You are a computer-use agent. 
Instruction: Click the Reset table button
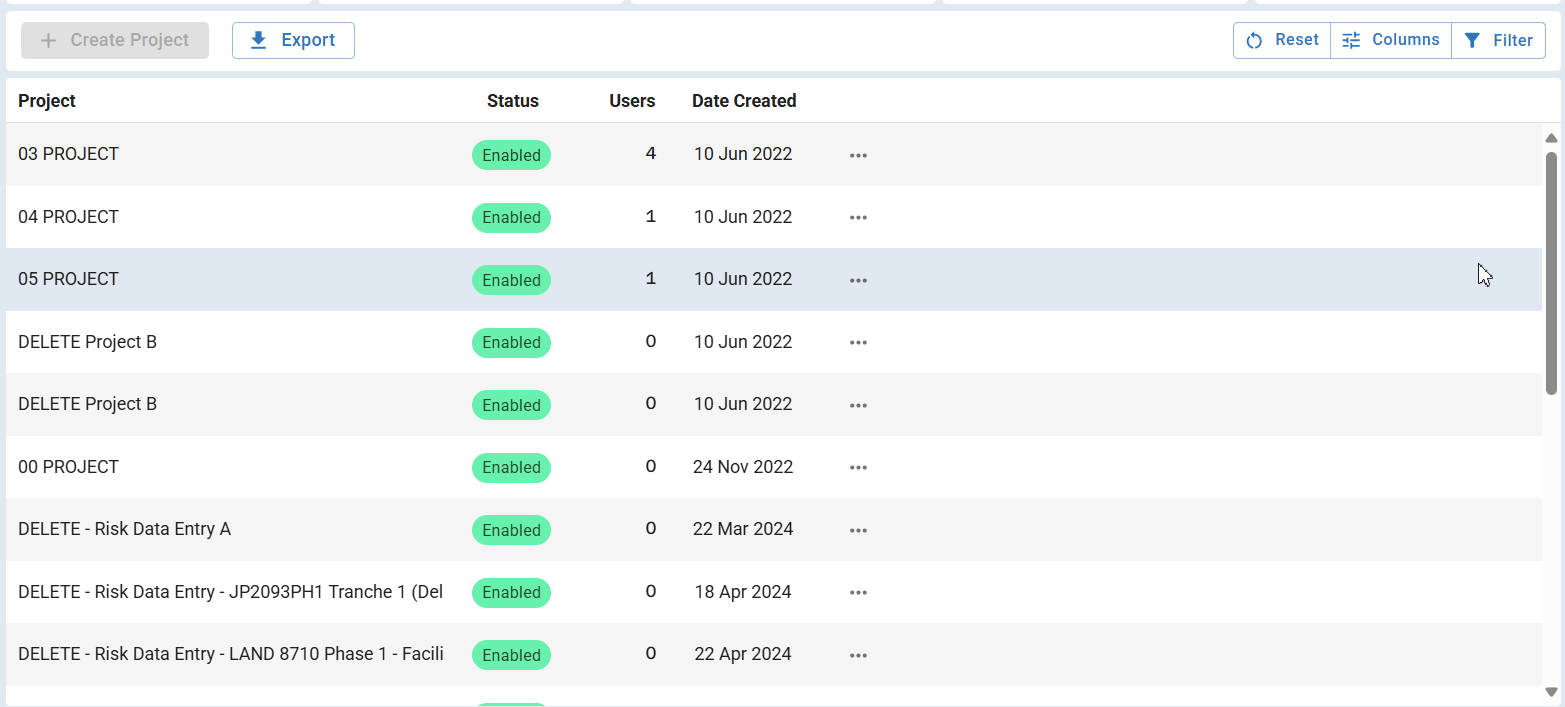1282,40
